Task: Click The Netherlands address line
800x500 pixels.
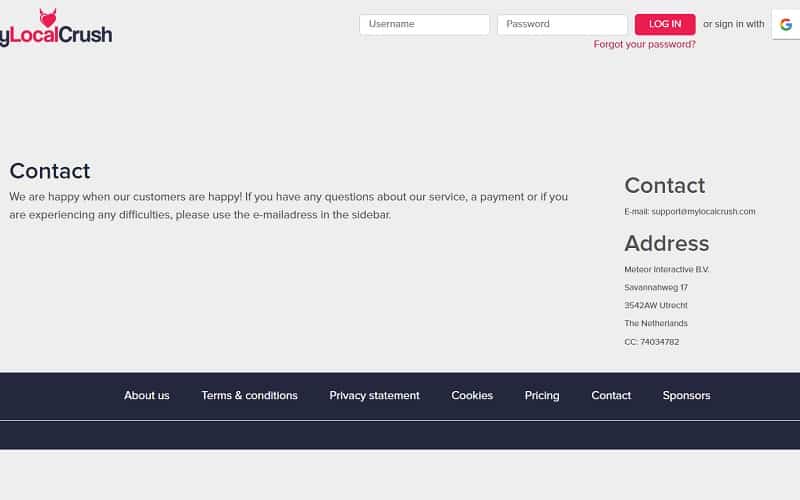Action: 656,323
